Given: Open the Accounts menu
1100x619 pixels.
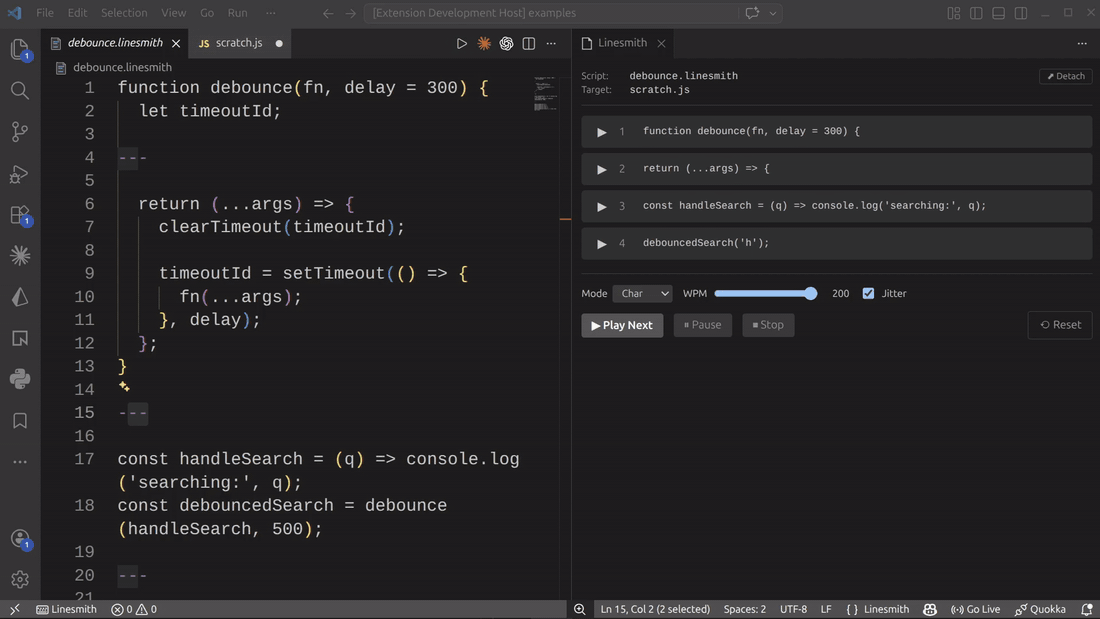Looking at the screenshot, I should [x=20, y=539].
